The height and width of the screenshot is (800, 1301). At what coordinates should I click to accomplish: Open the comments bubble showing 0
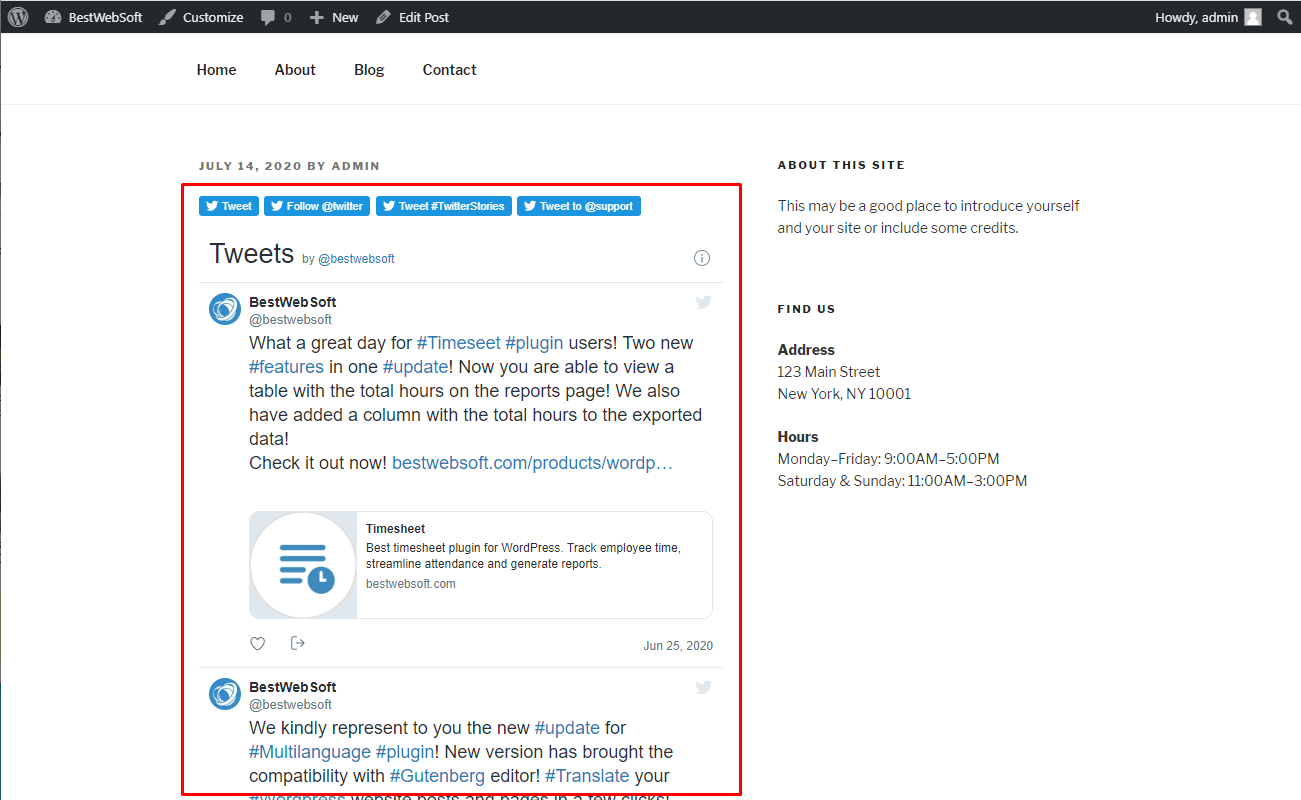(276, 17)
